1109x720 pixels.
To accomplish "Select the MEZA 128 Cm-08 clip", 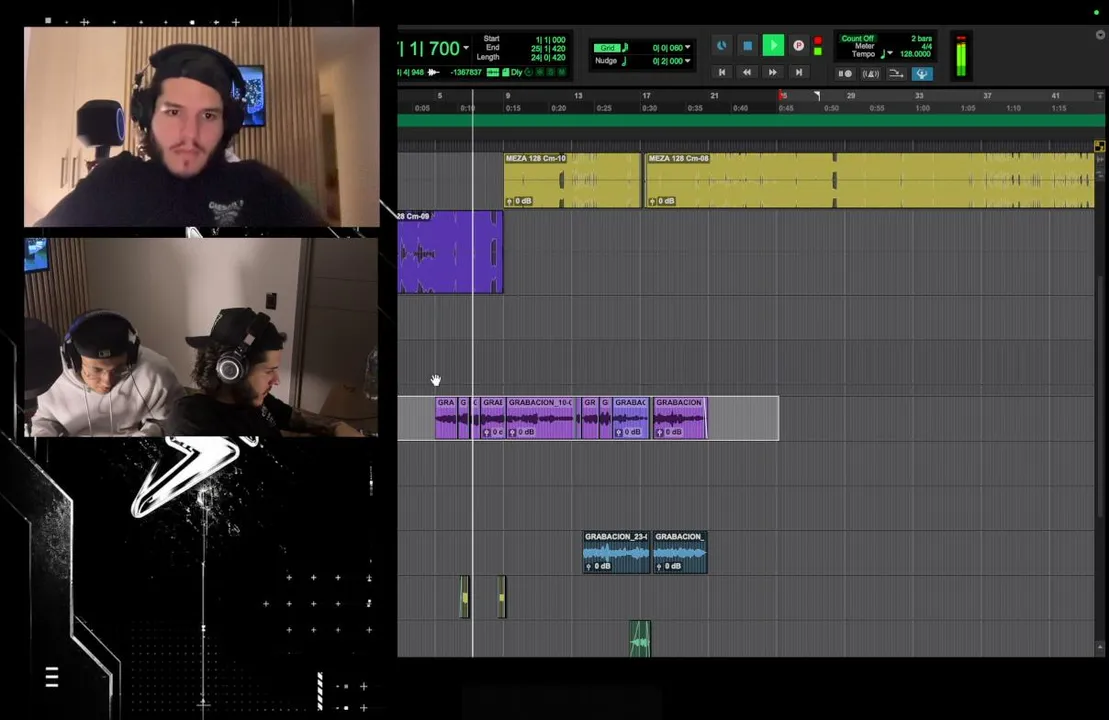I will coord(871,180).
